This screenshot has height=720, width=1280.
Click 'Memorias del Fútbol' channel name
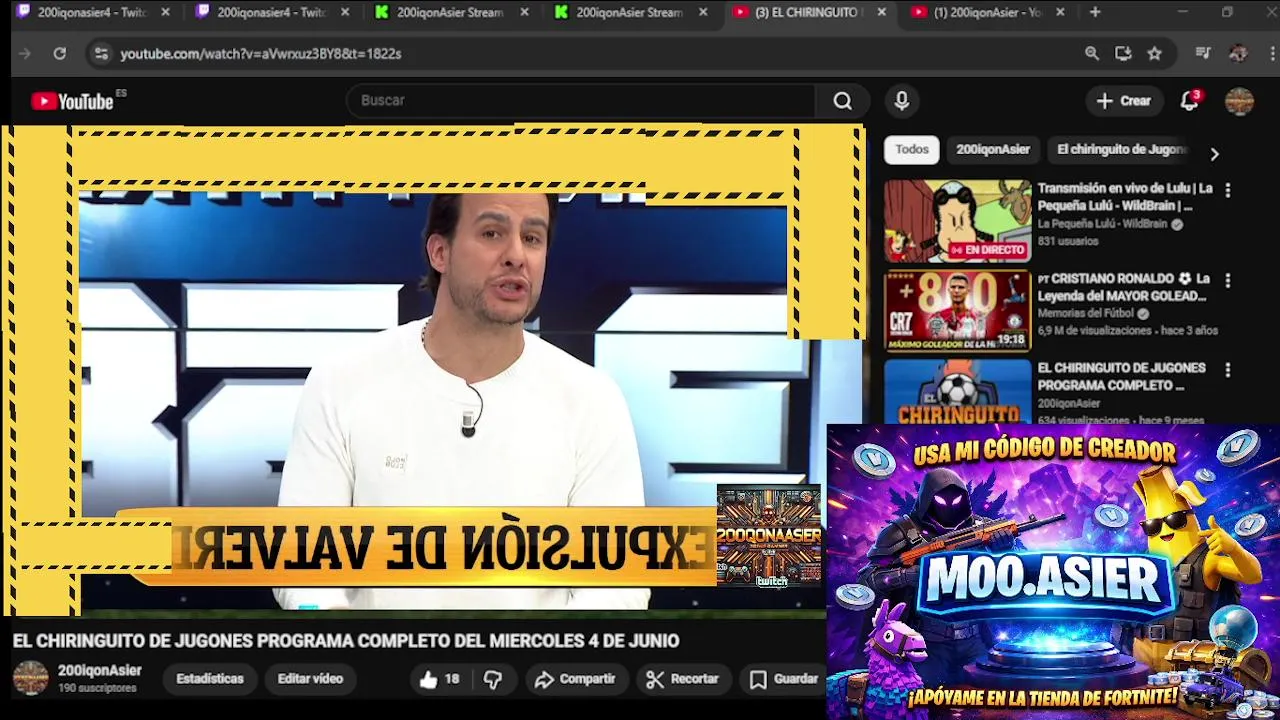click(x=1085, y=314)
